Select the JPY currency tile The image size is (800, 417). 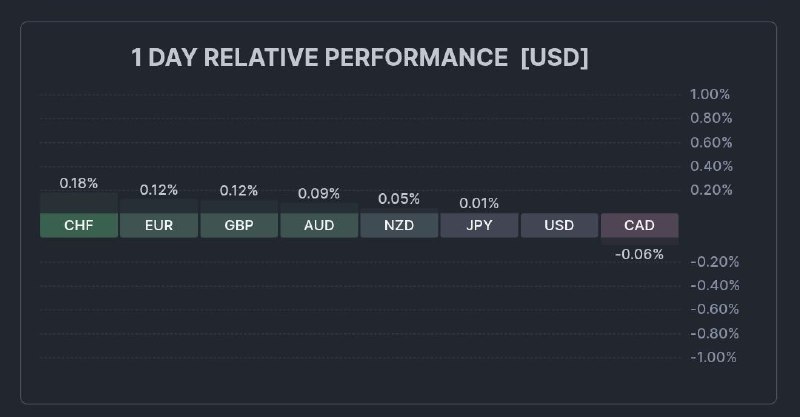pyautogui.click(x=479, y=225)
